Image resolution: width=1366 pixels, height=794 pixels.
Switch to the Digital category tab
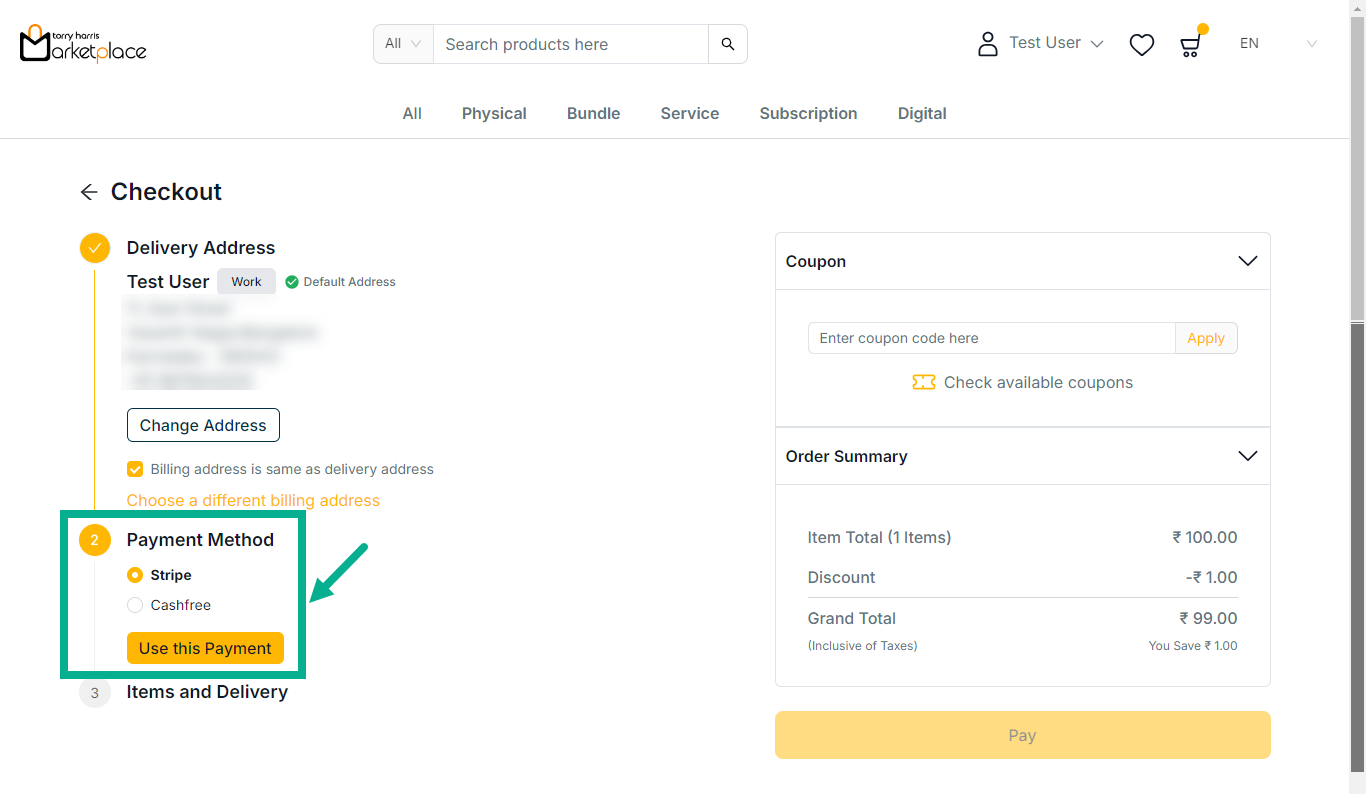pos(922,114)
